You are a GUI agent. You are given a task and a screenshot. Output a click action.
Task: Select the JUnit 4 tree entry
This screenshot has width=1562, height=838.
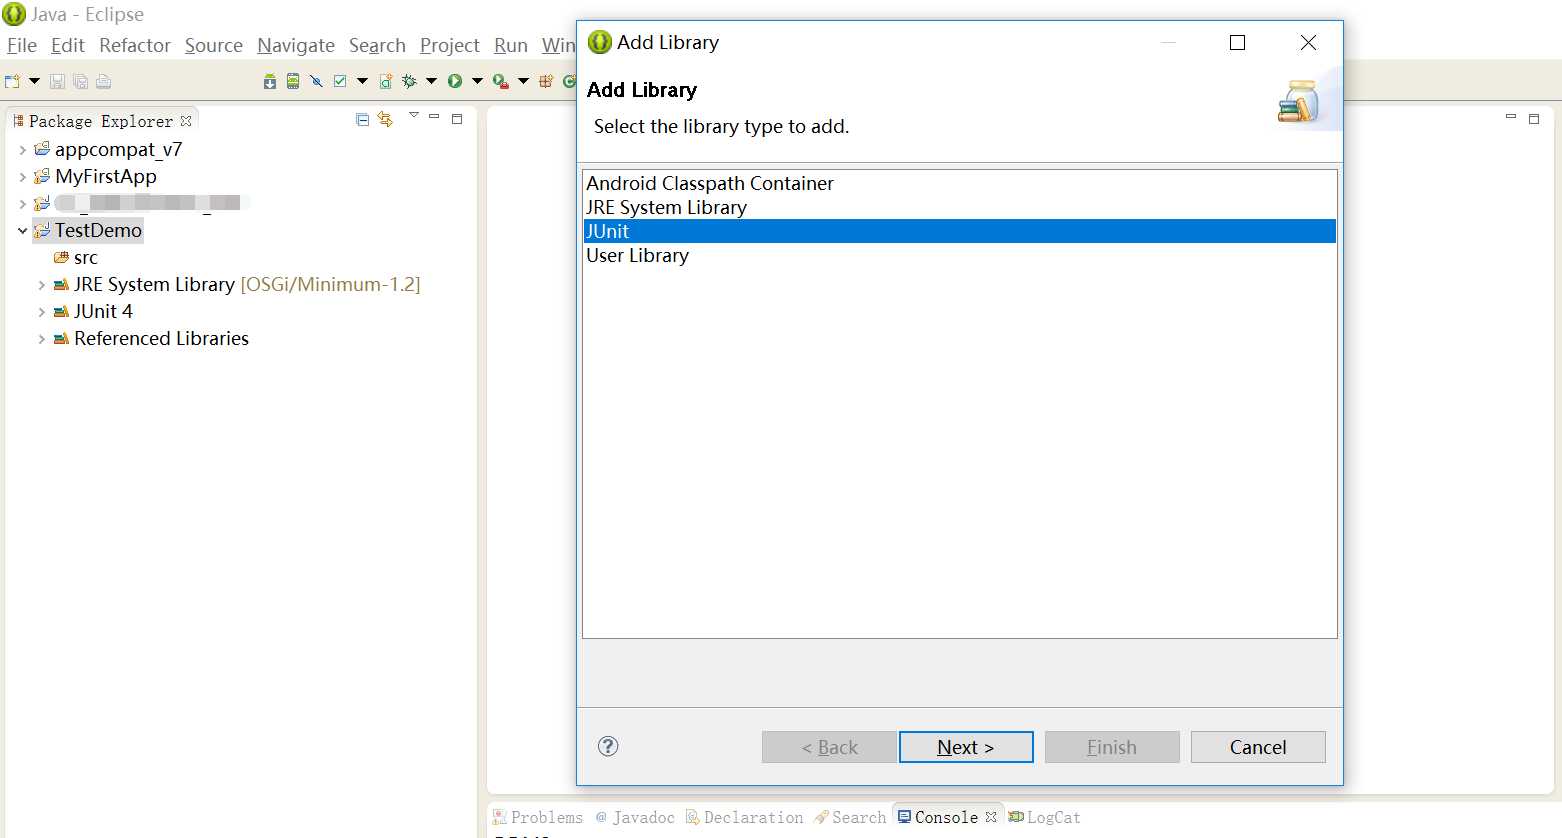click(x=103, y=312)
